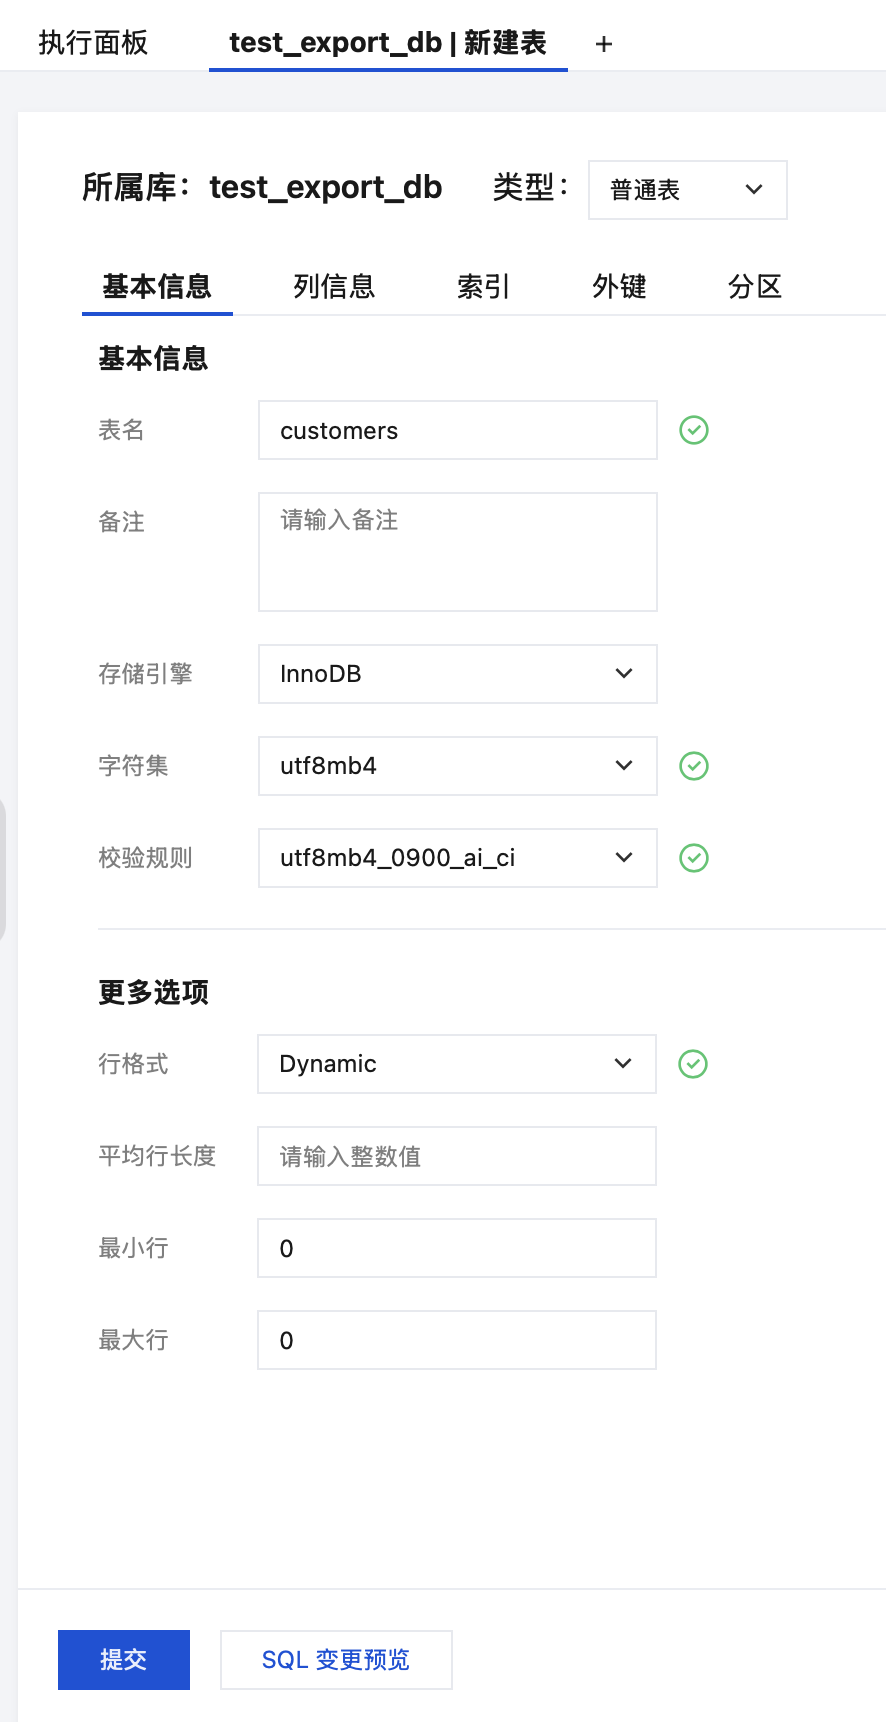Open the 索引 tab
Image resolution: width=886 pixels, height=1722 pixels.
coord(483,287)
